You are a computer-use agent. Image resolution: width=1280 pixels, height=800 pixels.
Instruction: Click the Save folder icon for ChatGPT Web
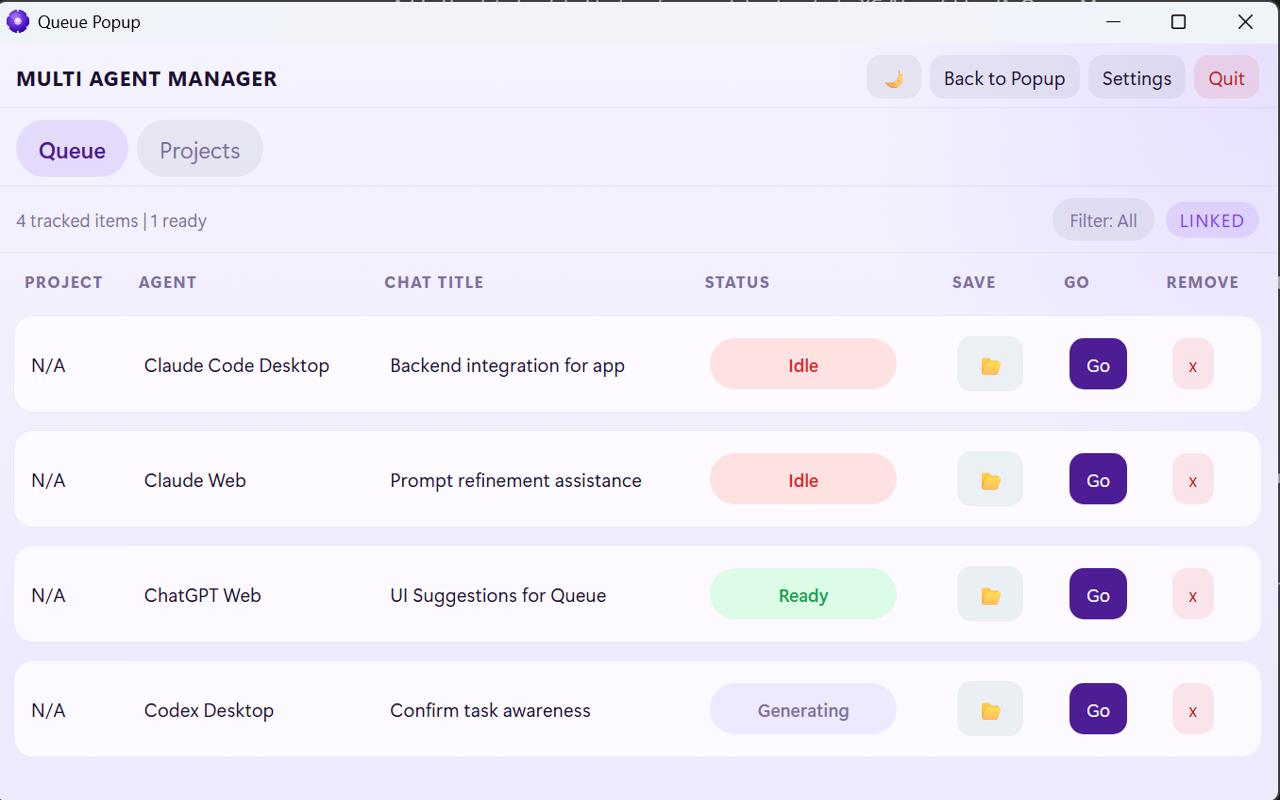[x=989, y=594]
